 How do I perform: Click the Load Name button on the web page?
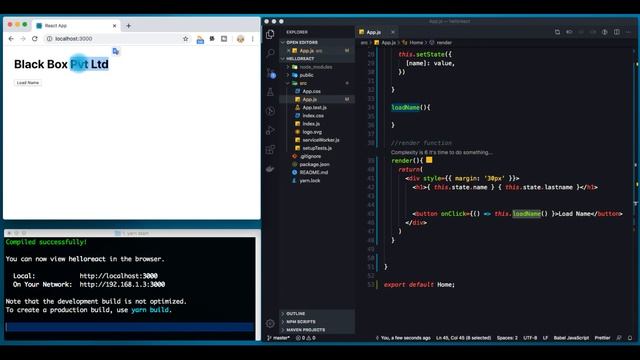(28, 83)
